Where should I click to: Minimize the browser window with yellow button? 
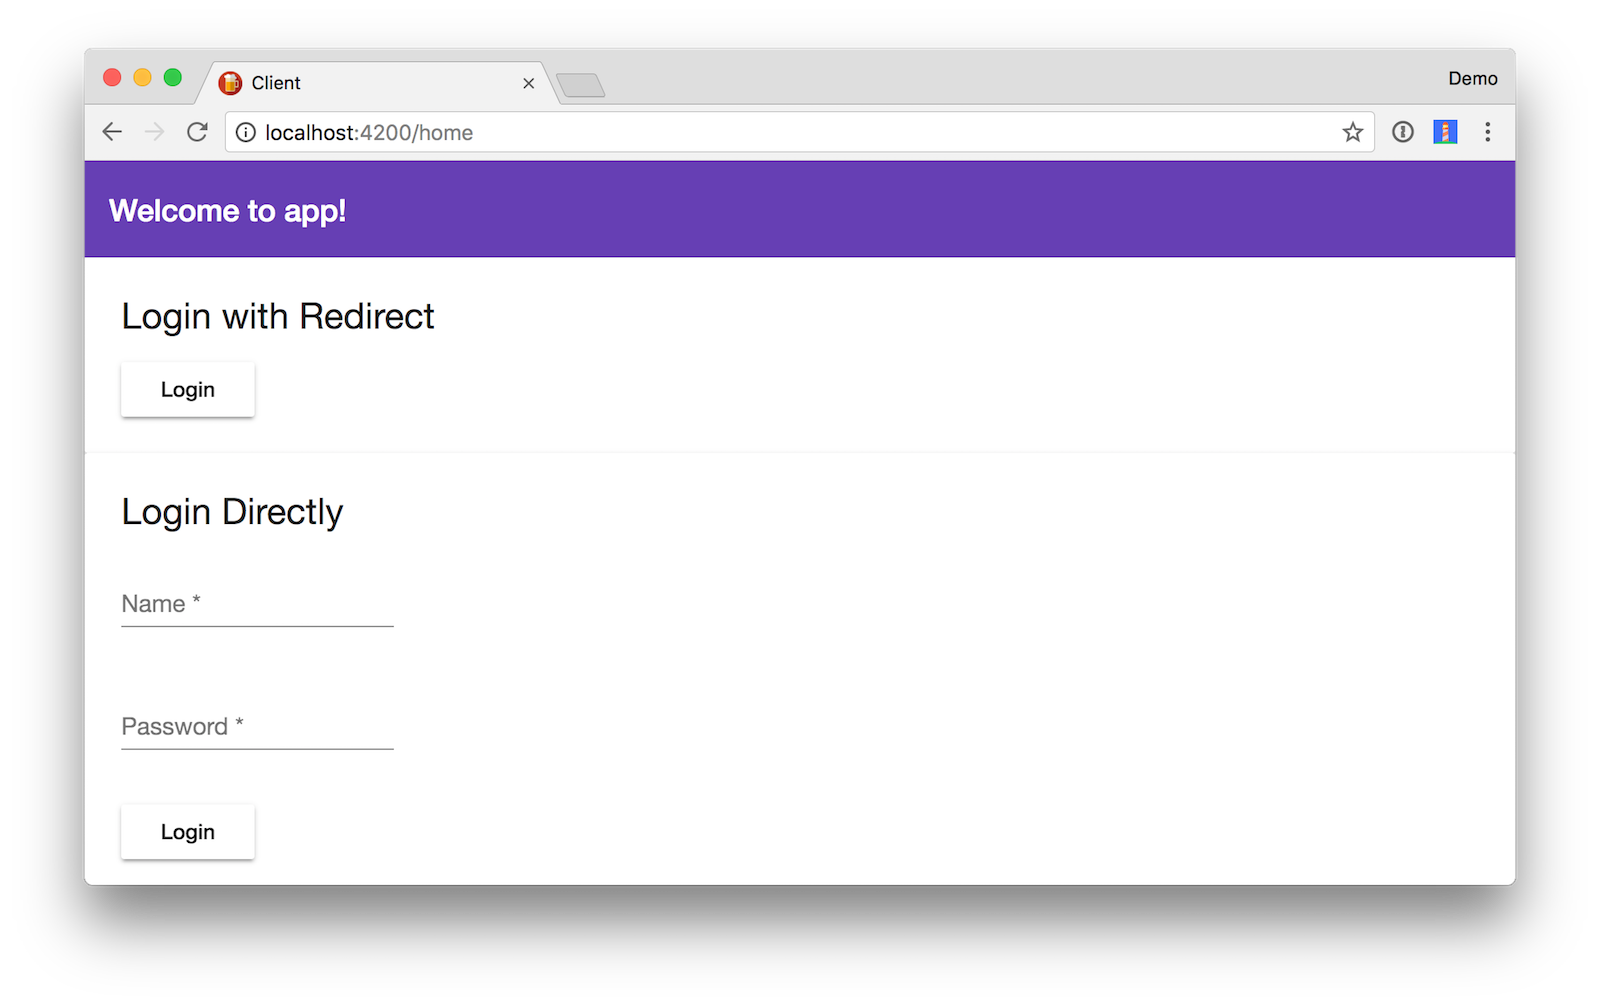(x=143, y=78)
